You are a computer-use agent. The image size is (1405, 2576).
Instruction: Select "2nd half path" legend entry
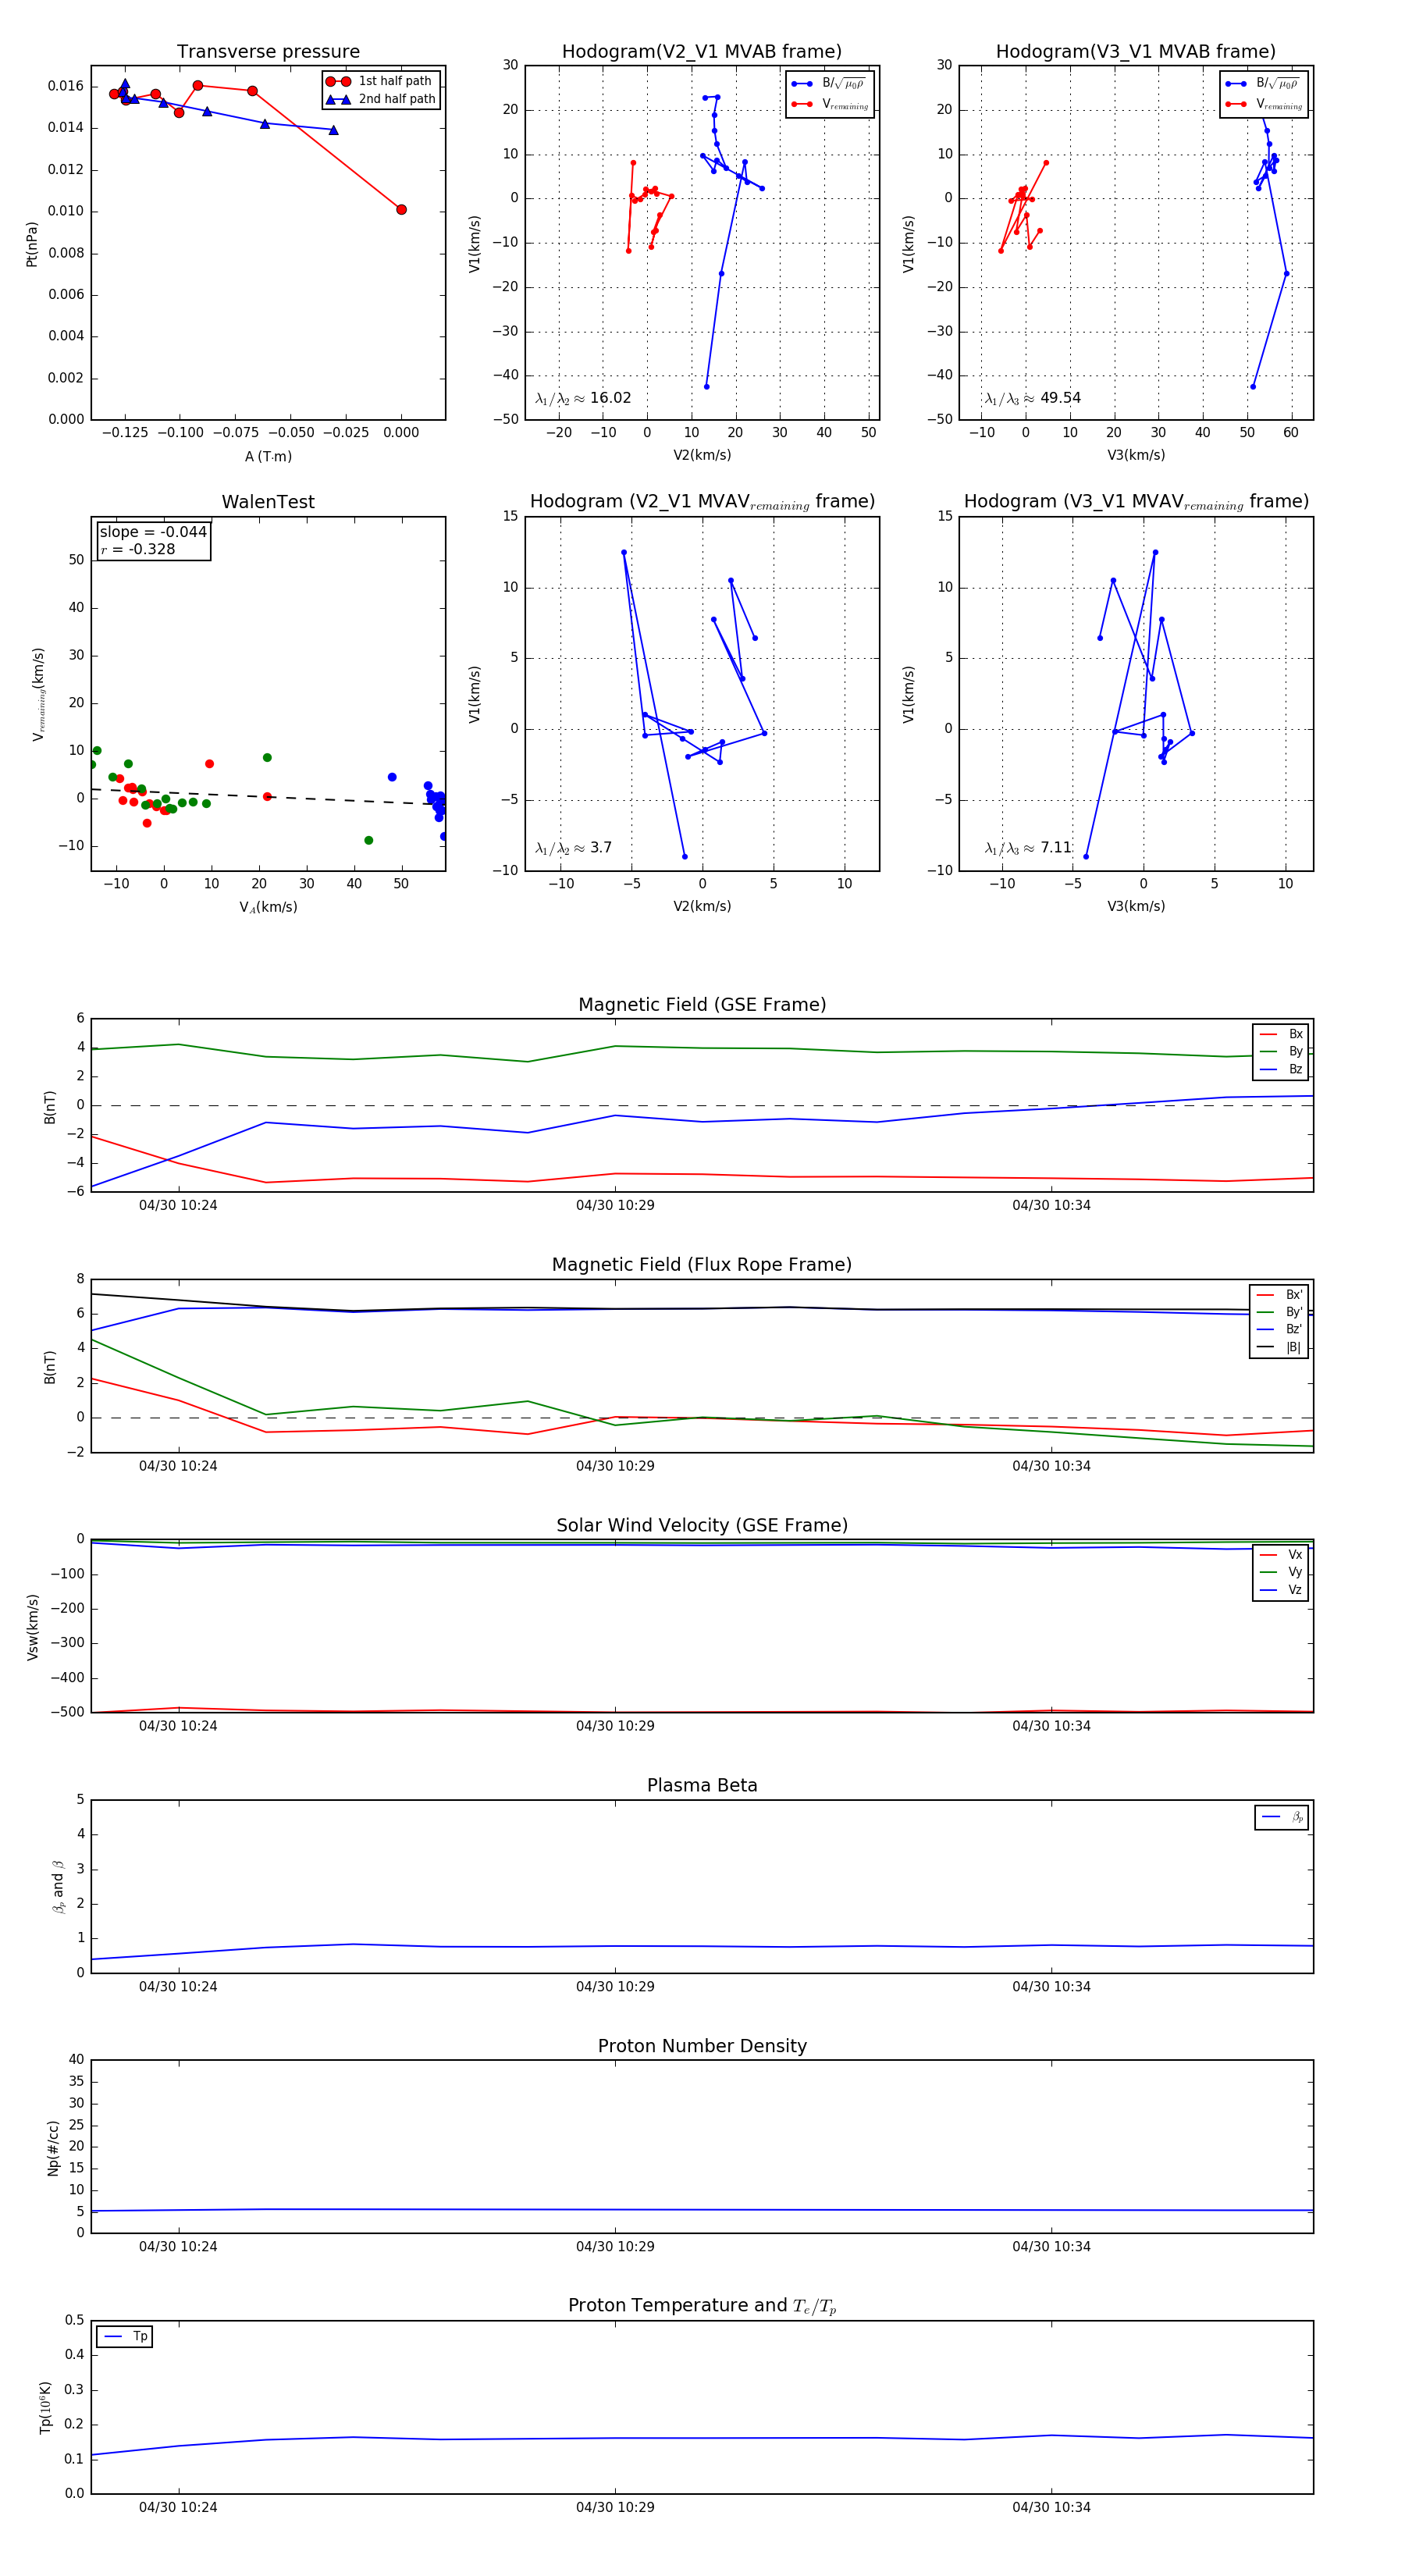381,99
